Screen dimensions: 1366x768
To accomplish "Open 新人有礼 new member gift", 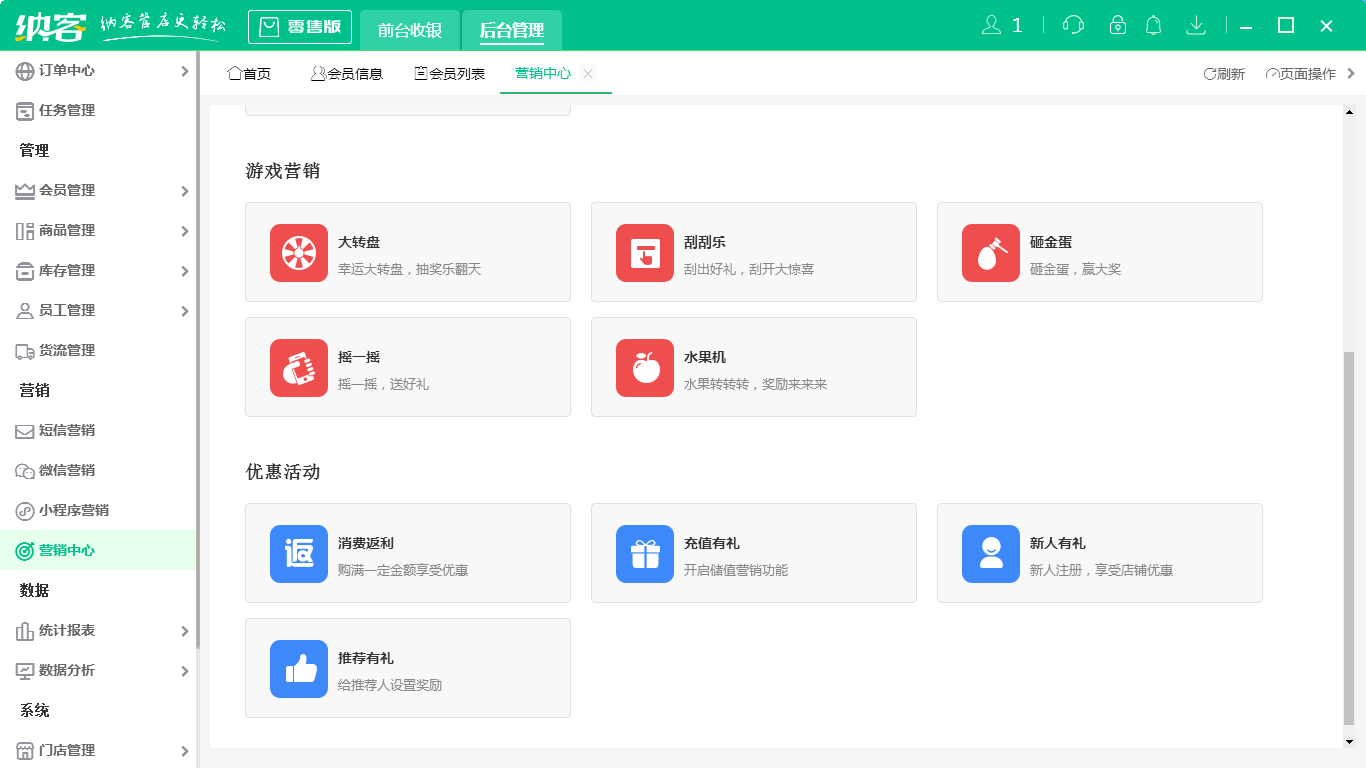I will [x=1099, y=552].
